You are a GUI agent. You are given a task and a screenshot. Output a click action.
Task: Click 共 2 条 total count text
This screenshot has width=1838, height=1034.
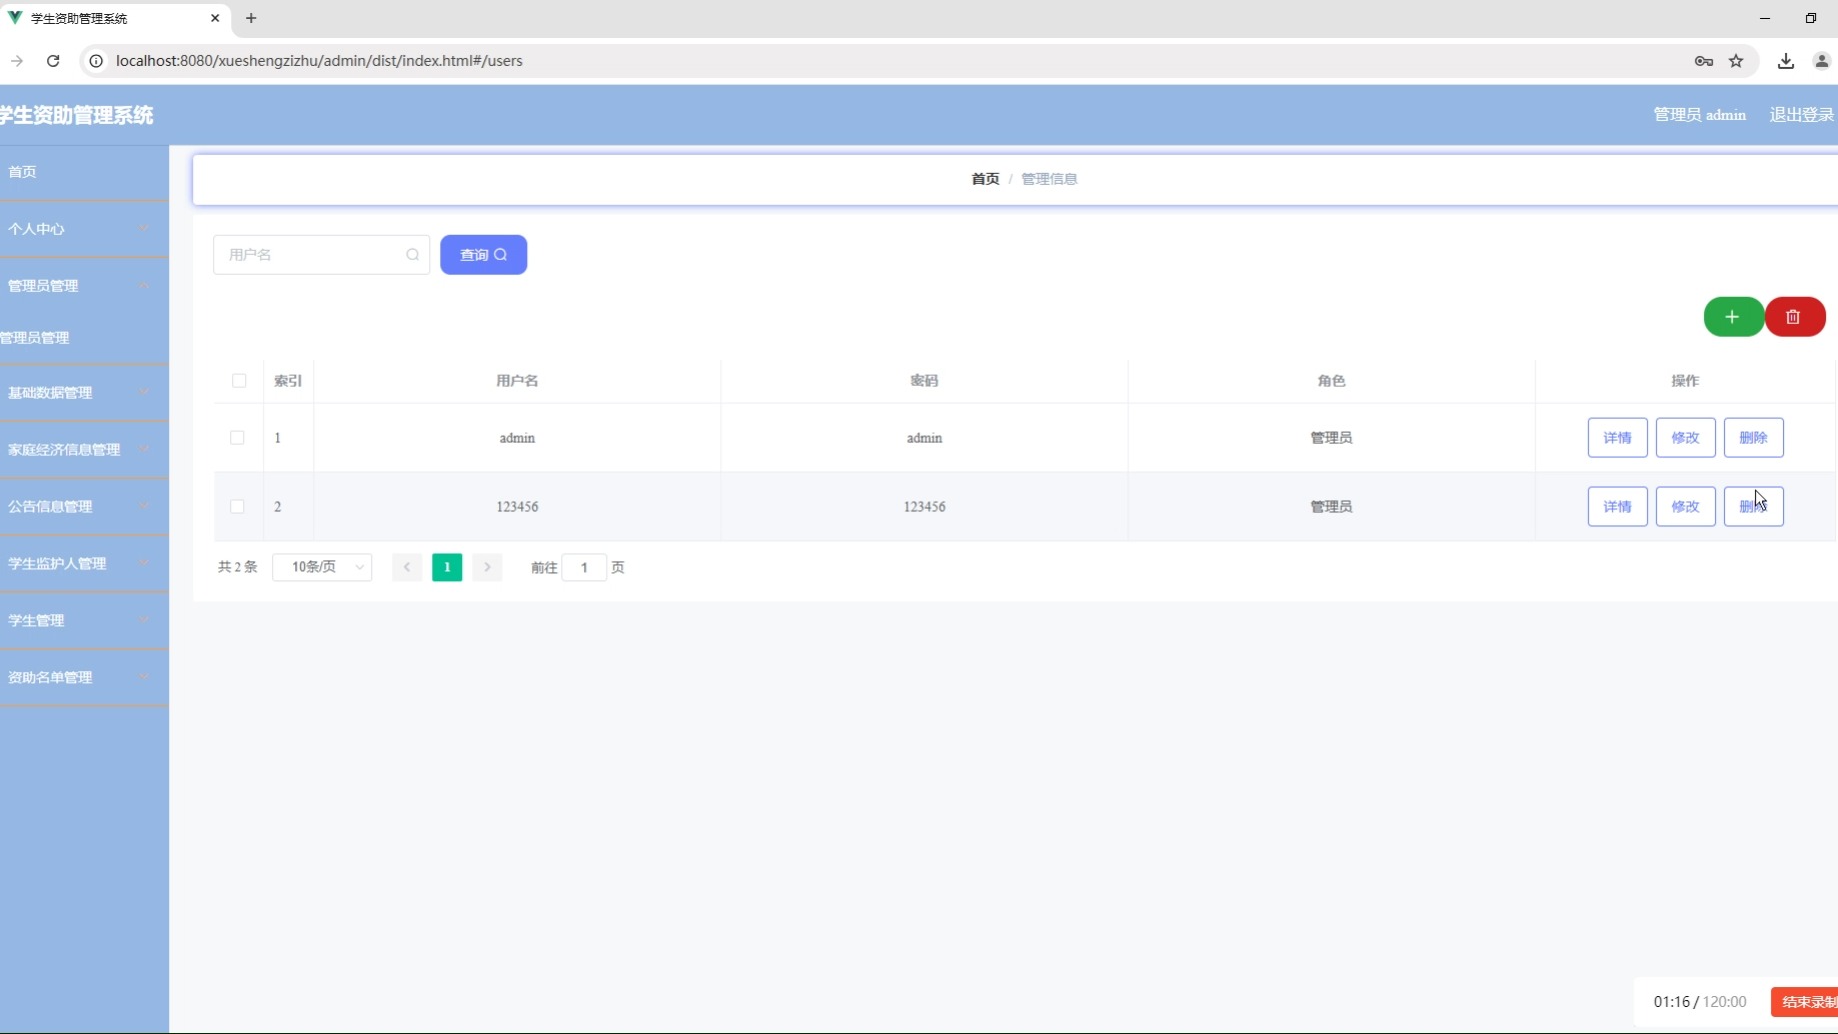238,567
